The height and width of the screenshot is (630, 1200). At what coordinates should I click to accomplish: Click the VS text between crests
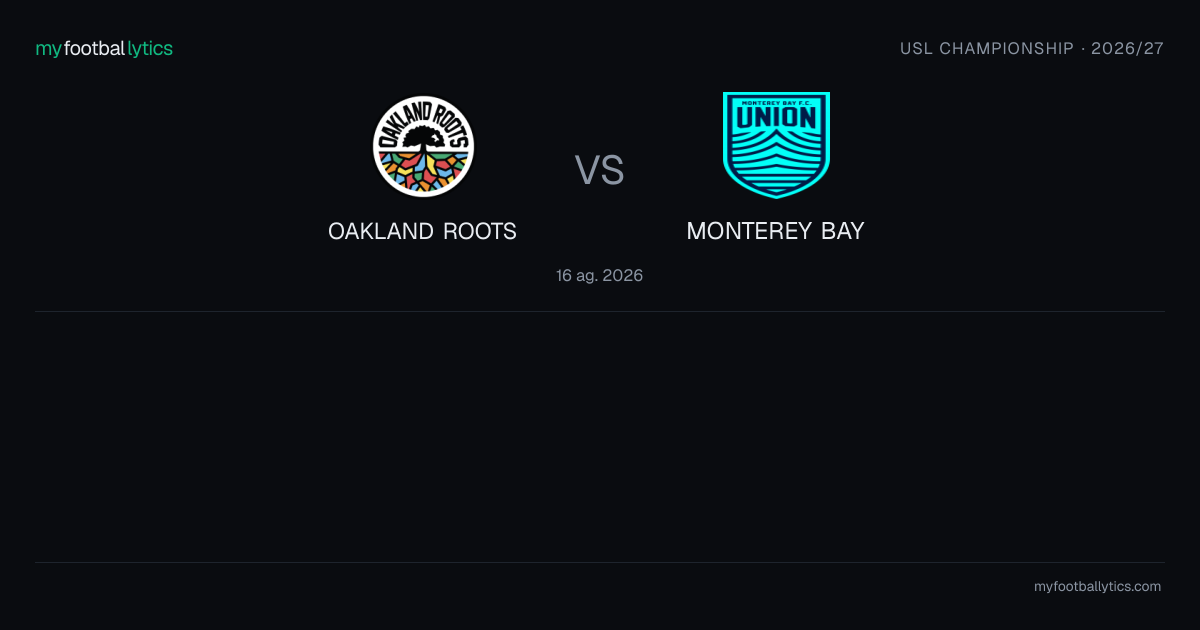pyautogui.click(x=599, y=170)
